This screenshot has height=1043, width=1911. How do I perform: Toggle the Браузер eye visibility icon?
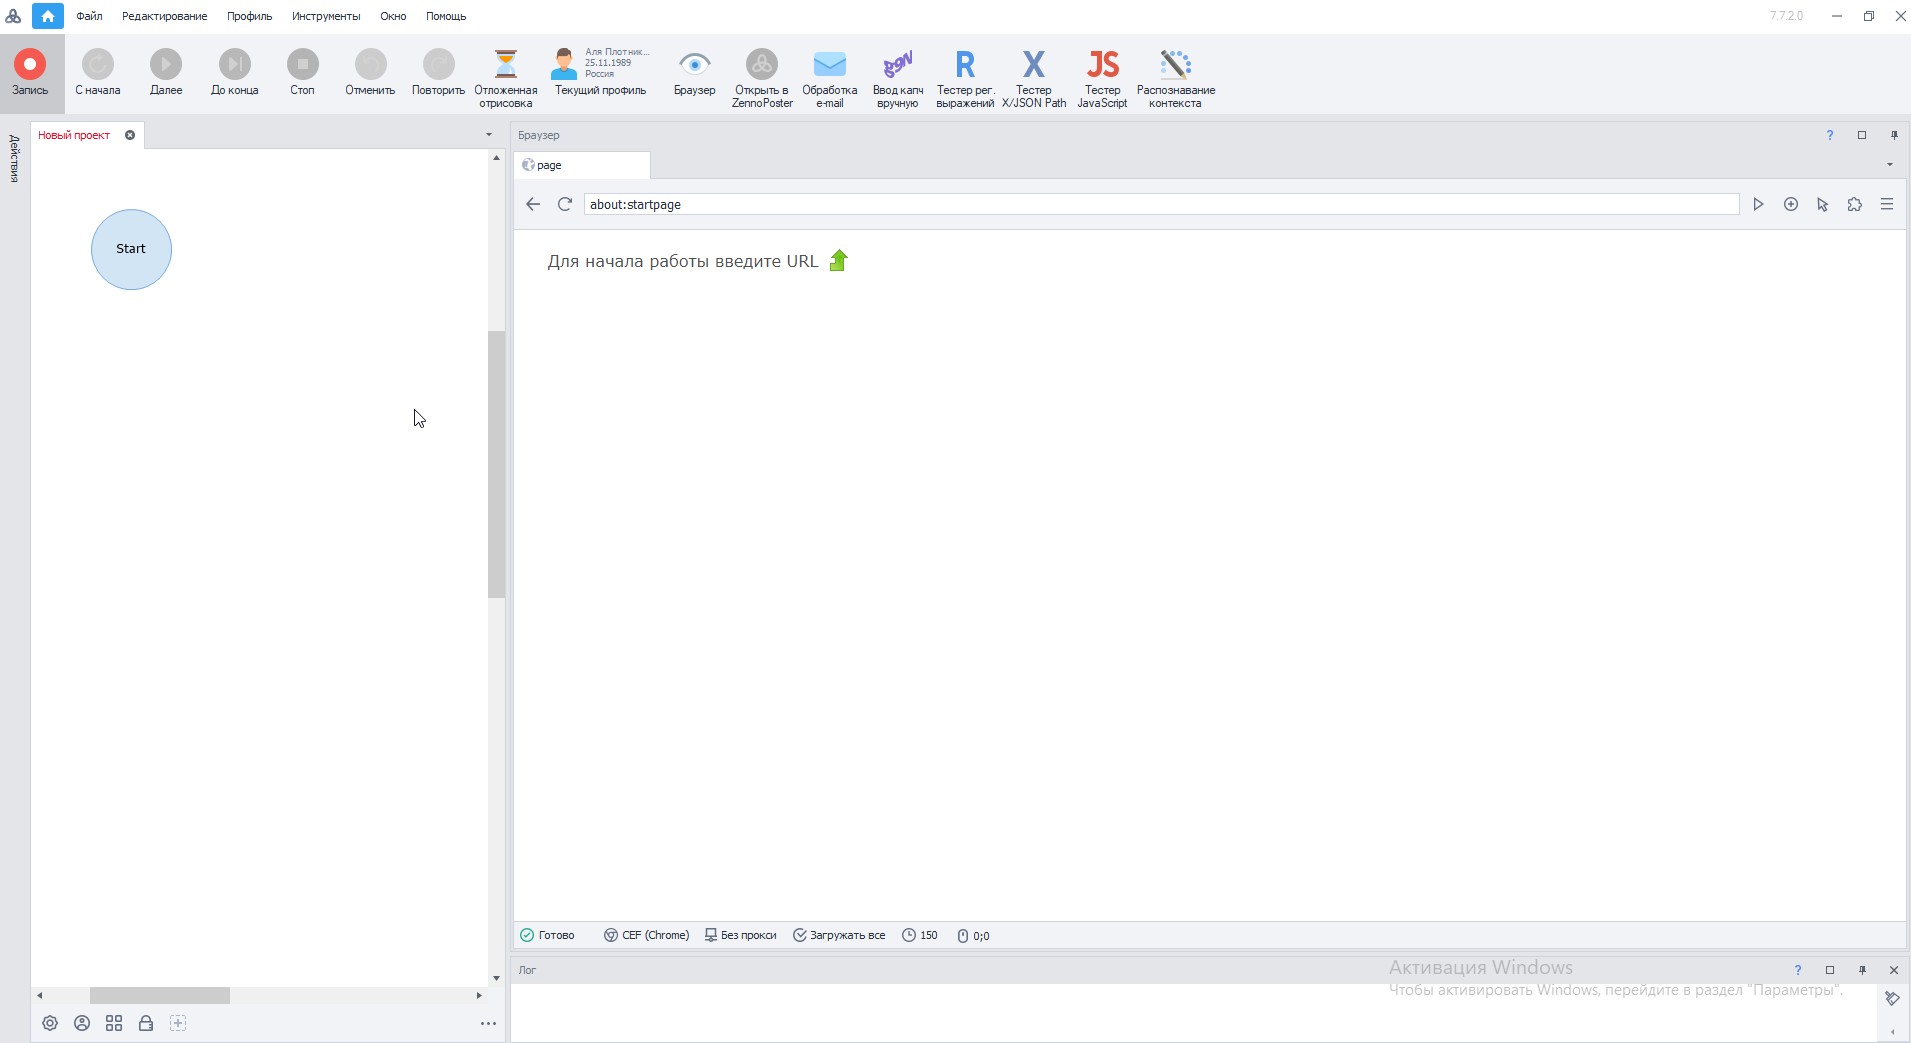694,66
